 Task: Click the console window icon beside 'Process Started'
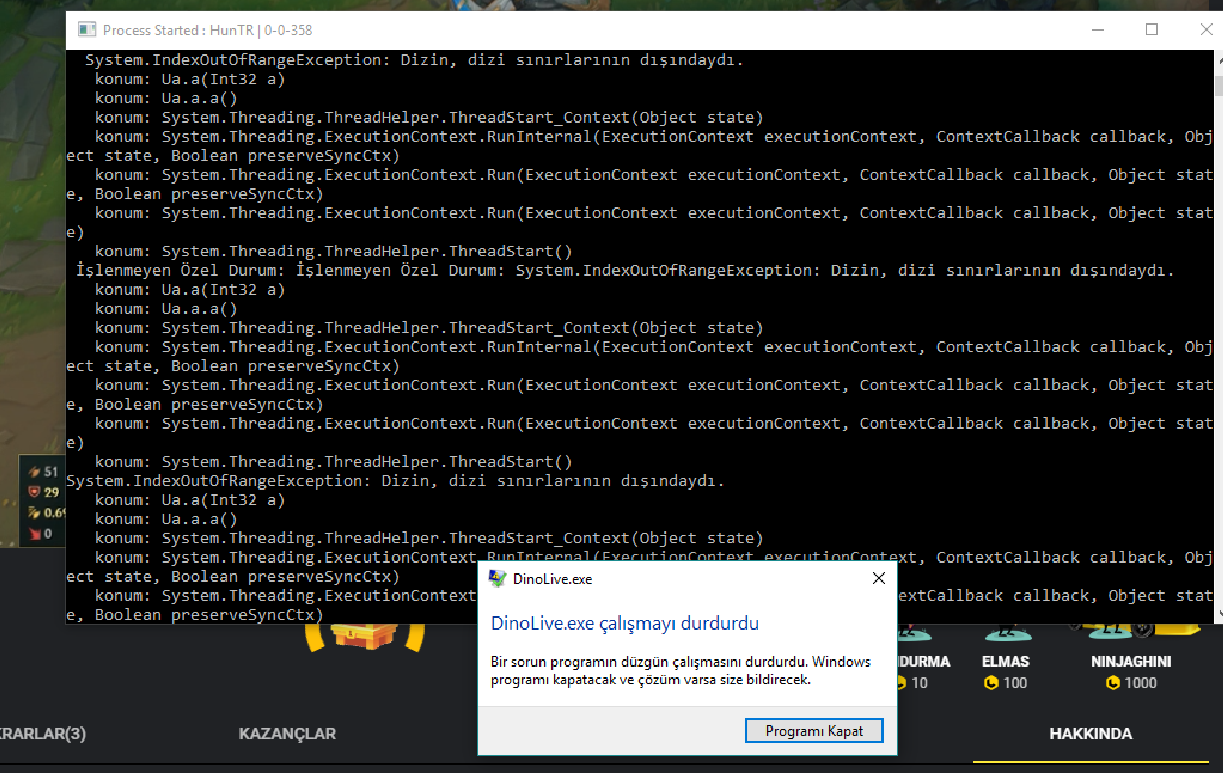point(88,30)
